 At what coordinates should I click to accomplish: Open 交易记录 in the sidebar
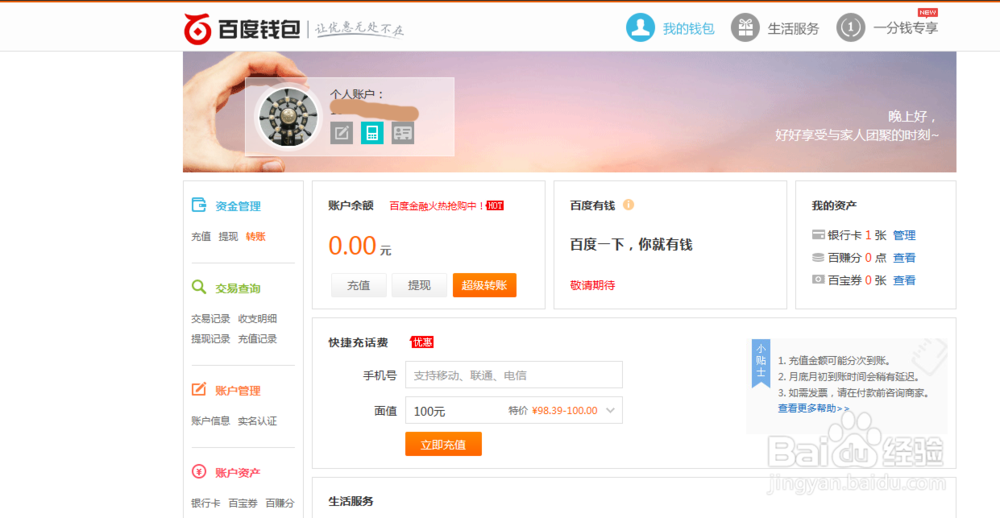(210, 319)
